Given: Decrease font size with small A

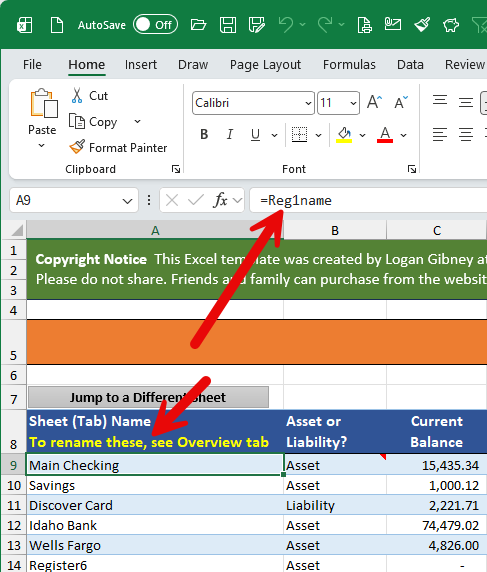Looking at the screenshot, I should pos(401,102).
